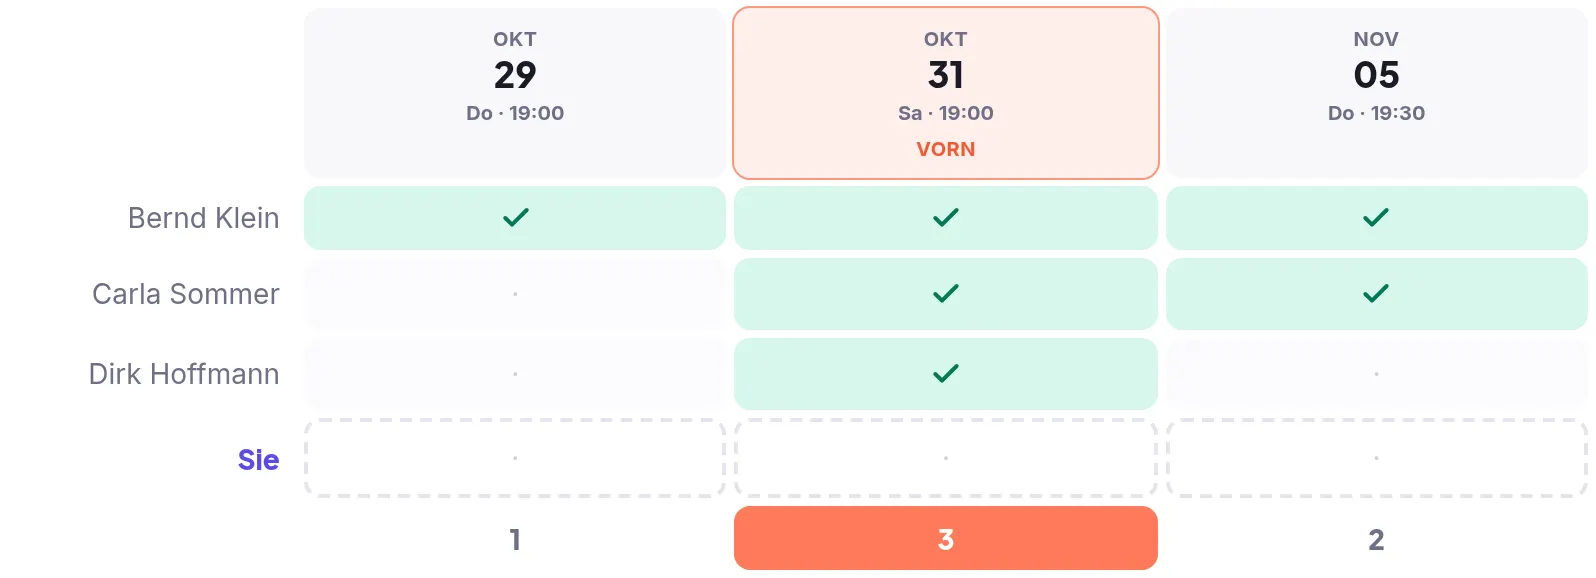Click the vote count 2 under Nov 05
Viewport: 1596px width, 578px height.
click(1376, 540)
